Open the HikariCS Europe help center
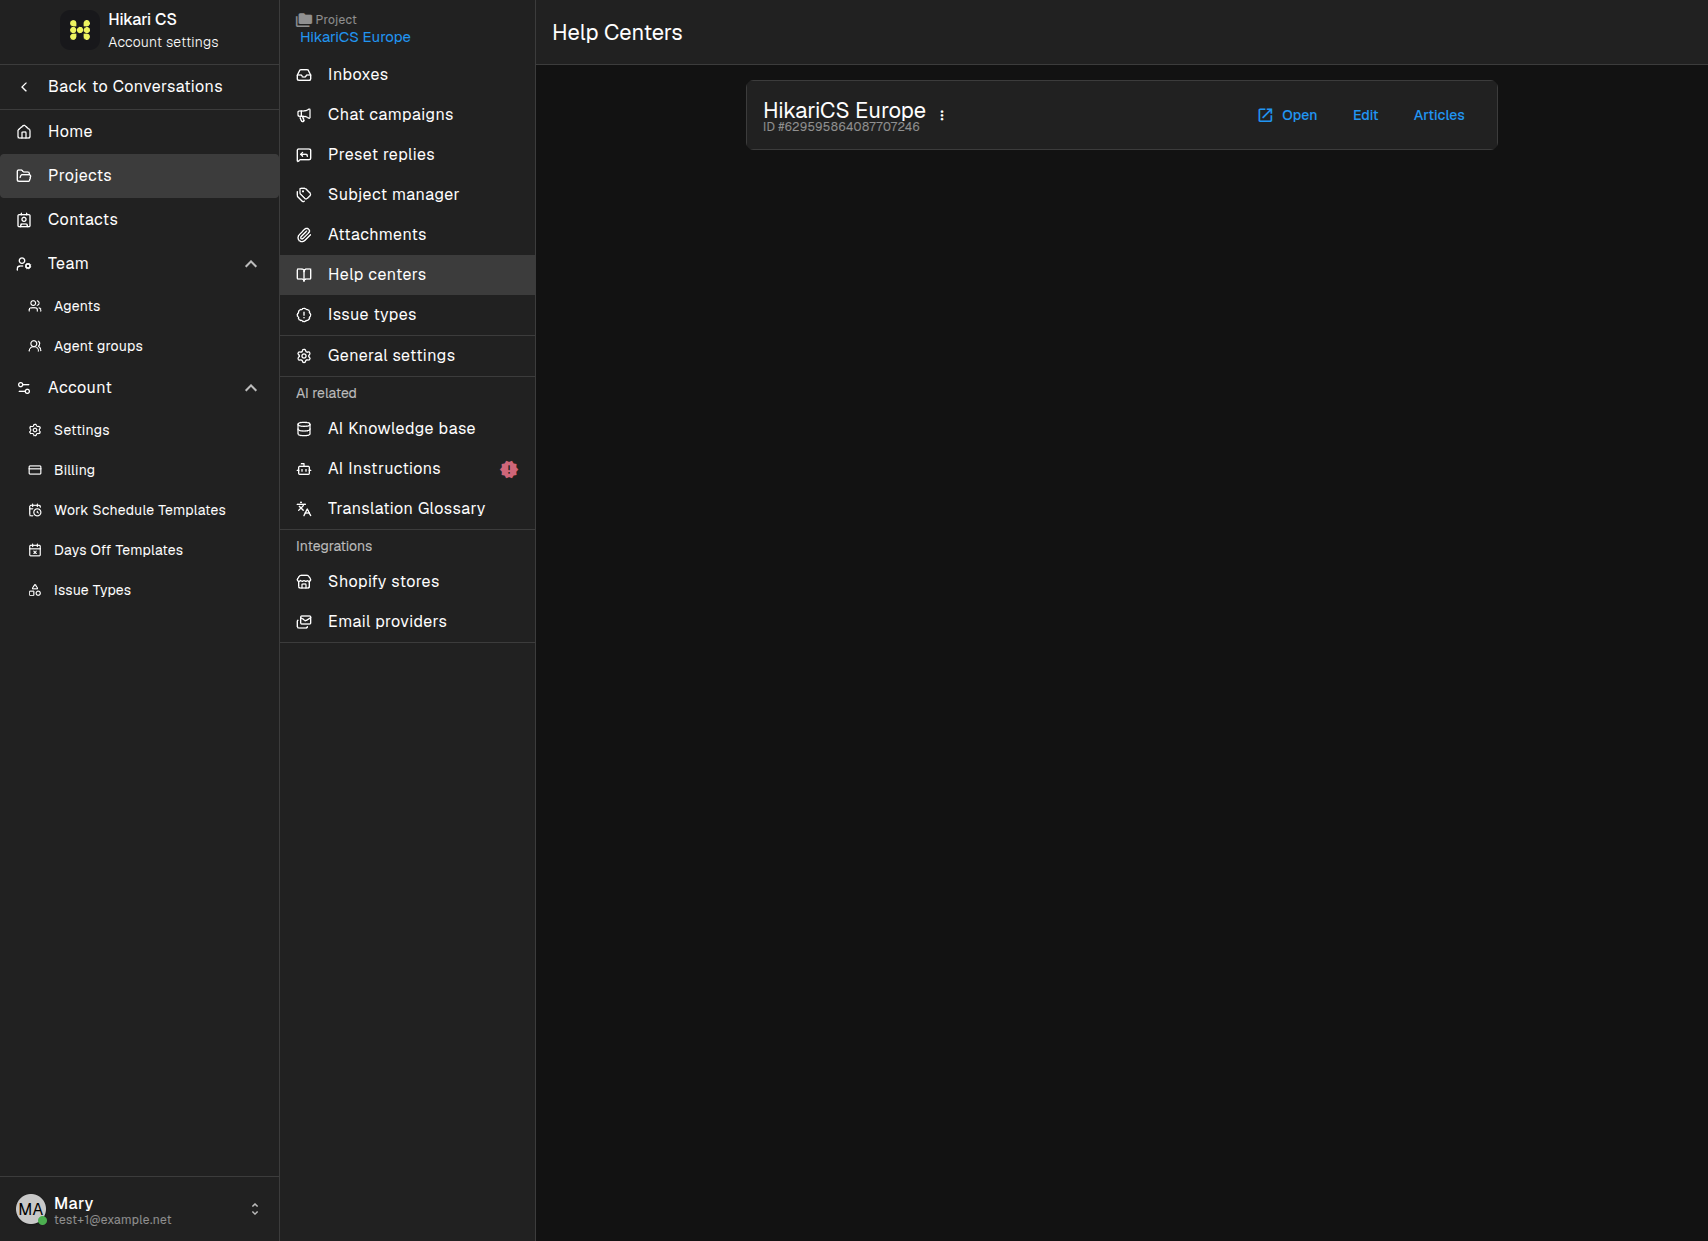 coord(1287,115)
